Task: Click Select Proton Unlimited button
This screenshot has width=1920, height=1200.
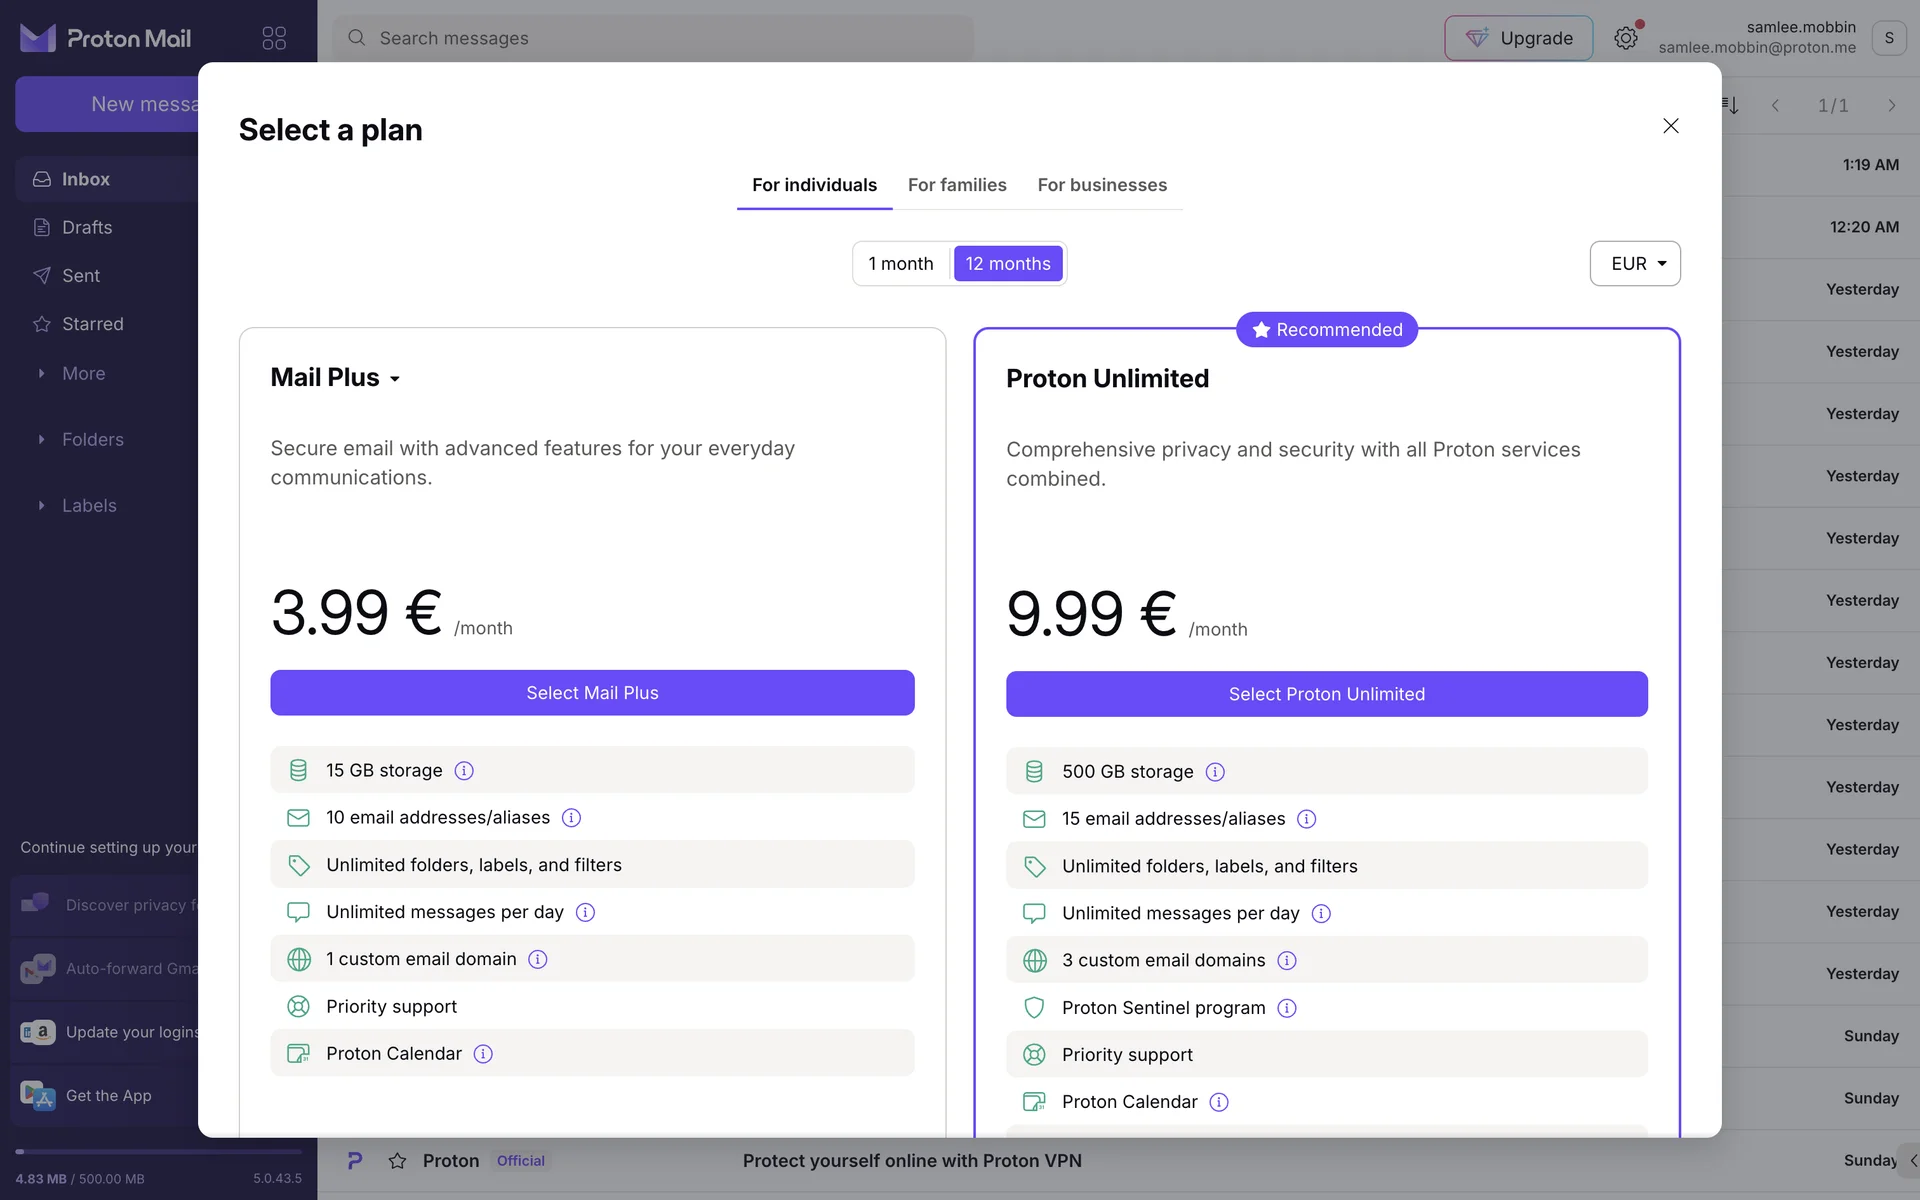Action: click(x=1326, y=694)
